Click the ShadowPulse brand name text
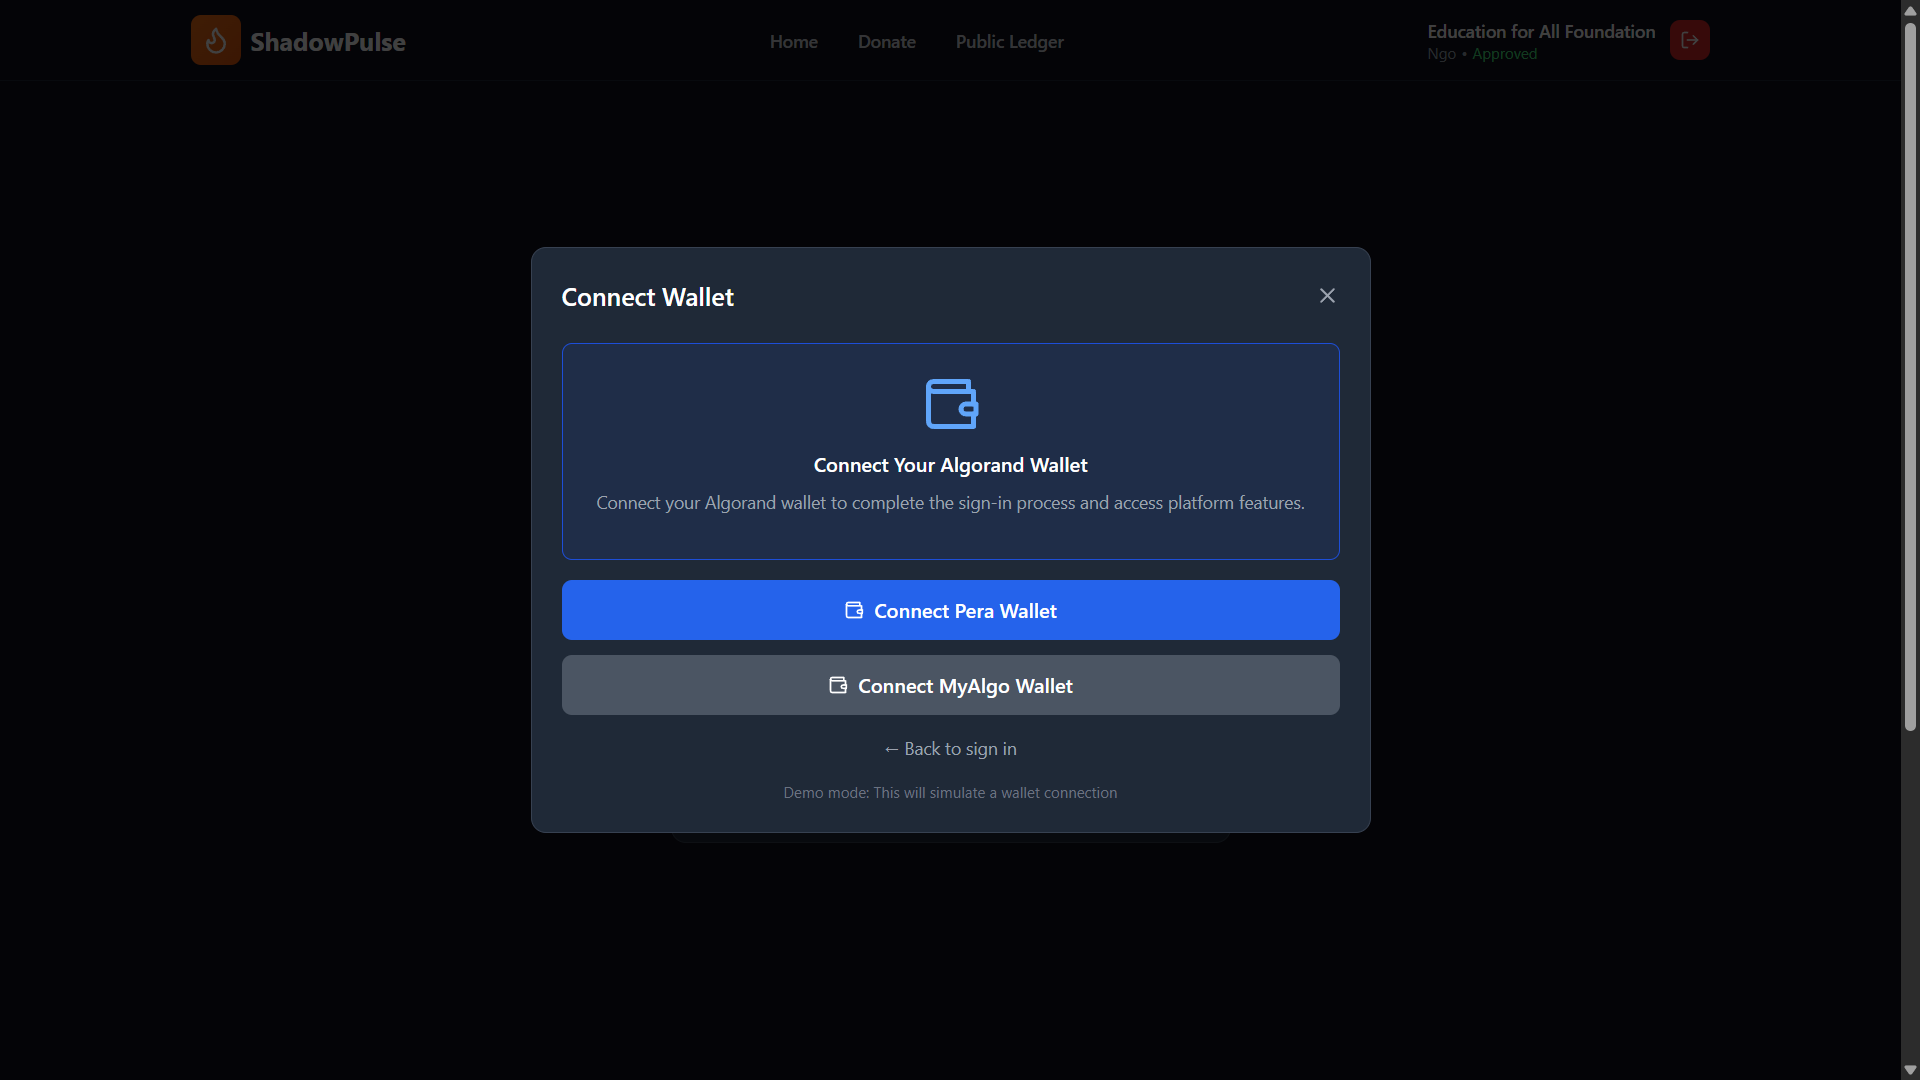 (x=328, y=42)
